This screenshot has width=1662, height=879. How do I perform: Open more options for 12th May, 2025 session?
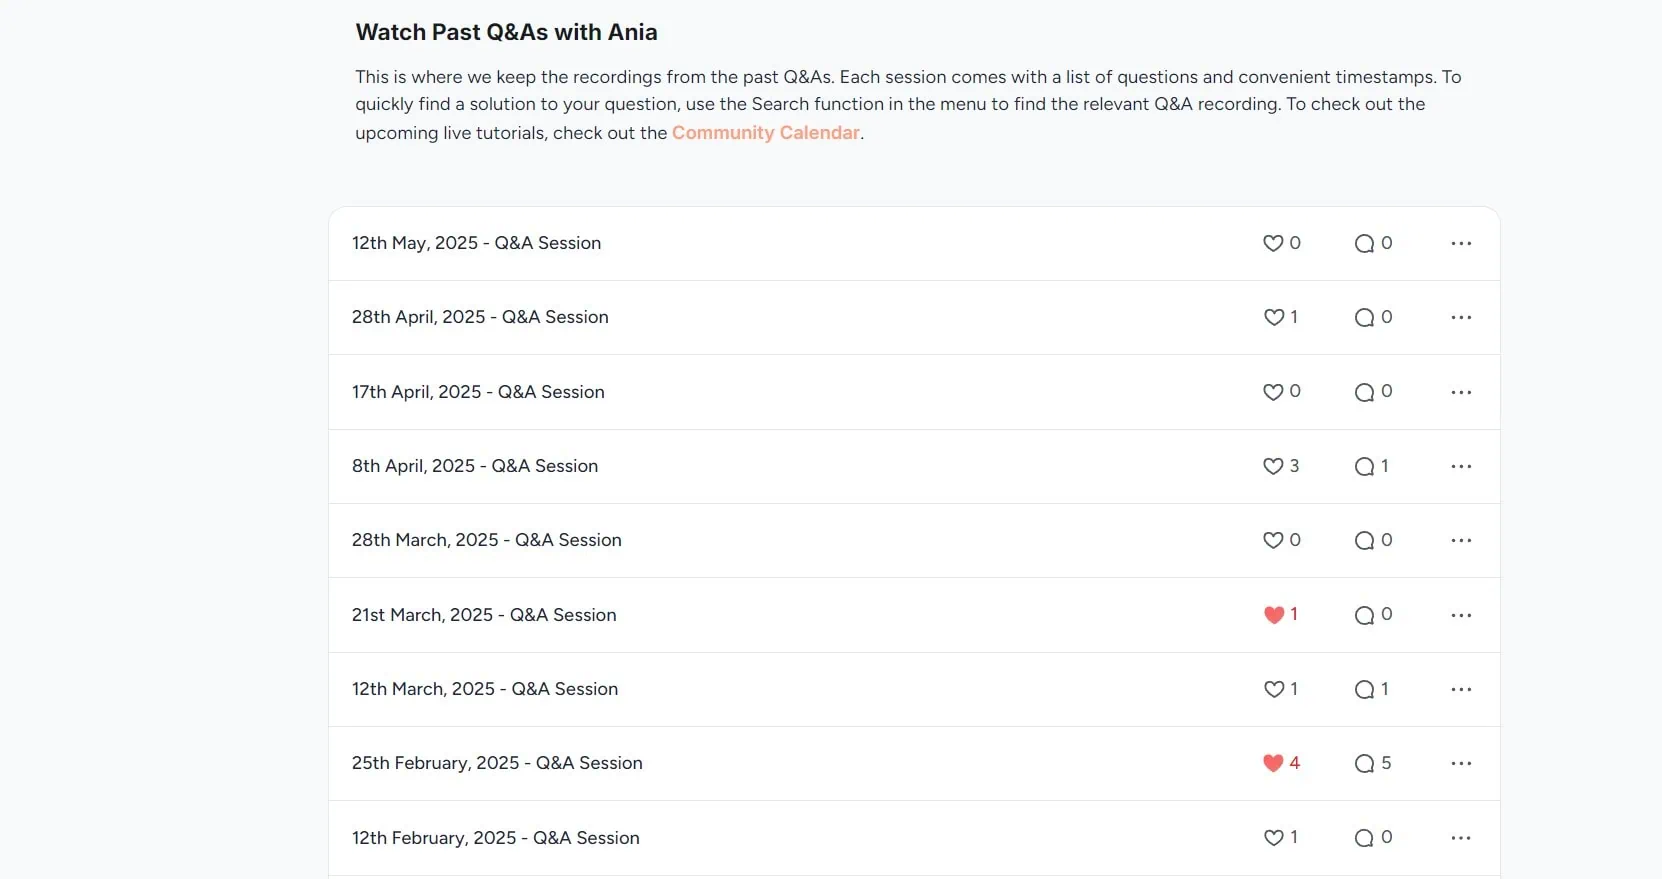[x=1461, y=243]
